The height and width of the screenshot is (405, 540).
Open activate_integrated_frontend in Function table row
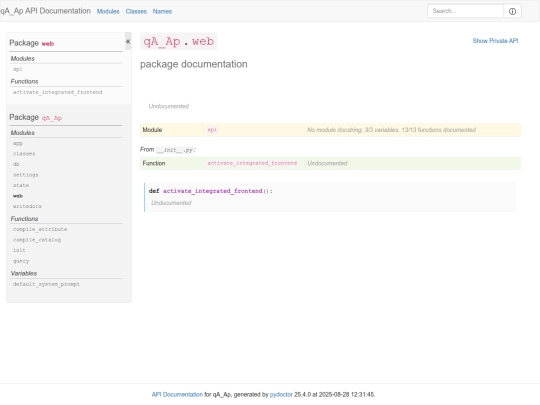click(252, 163)
